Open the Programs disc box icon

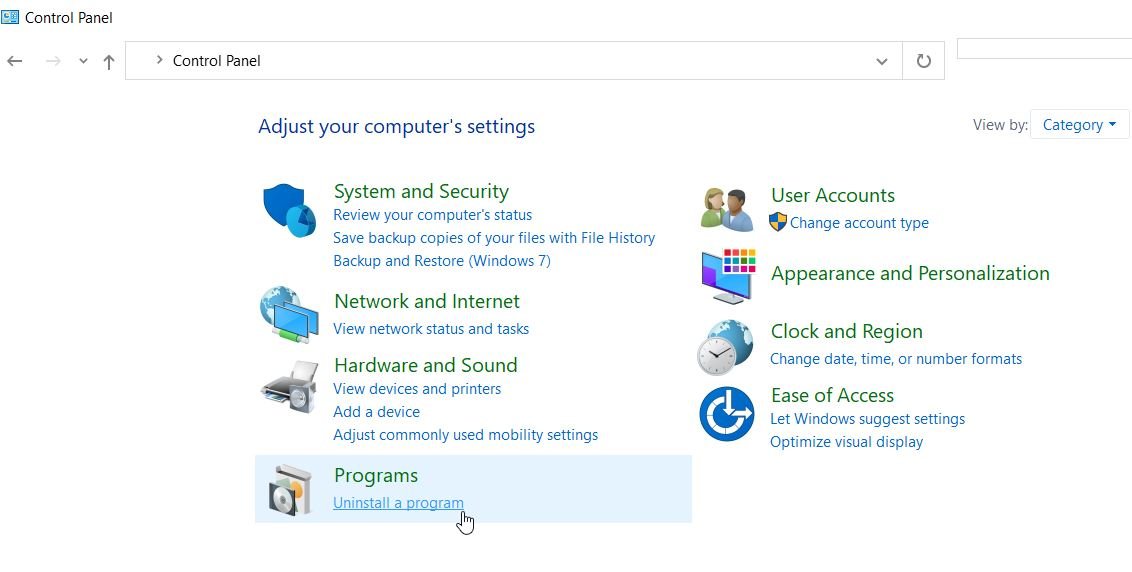(289, 490)
